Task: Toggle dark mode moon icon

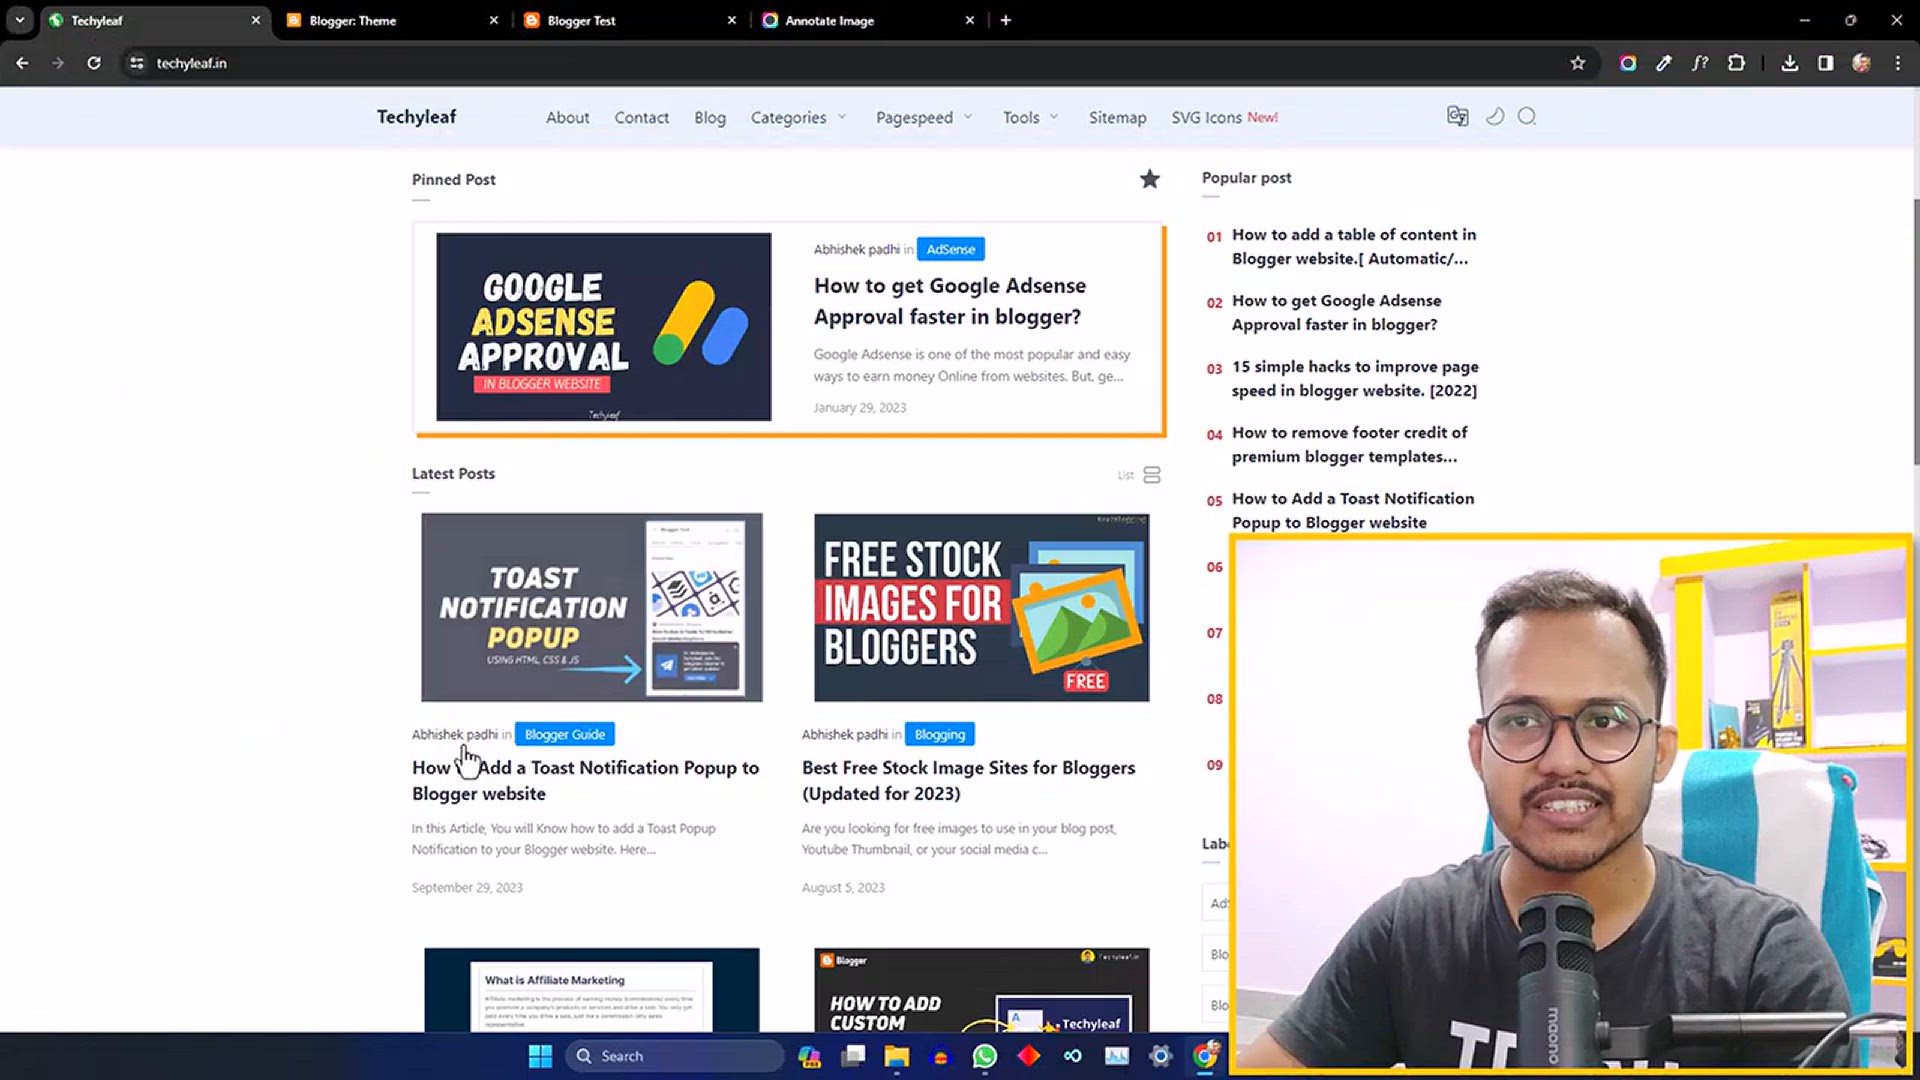Action: pos(1495,116)
